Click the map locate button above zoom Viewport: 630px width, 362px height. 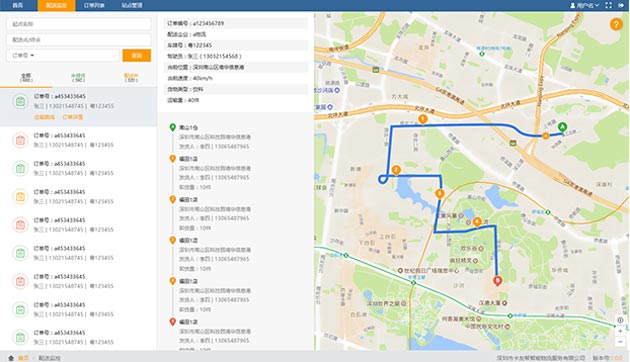click(620, 320)
